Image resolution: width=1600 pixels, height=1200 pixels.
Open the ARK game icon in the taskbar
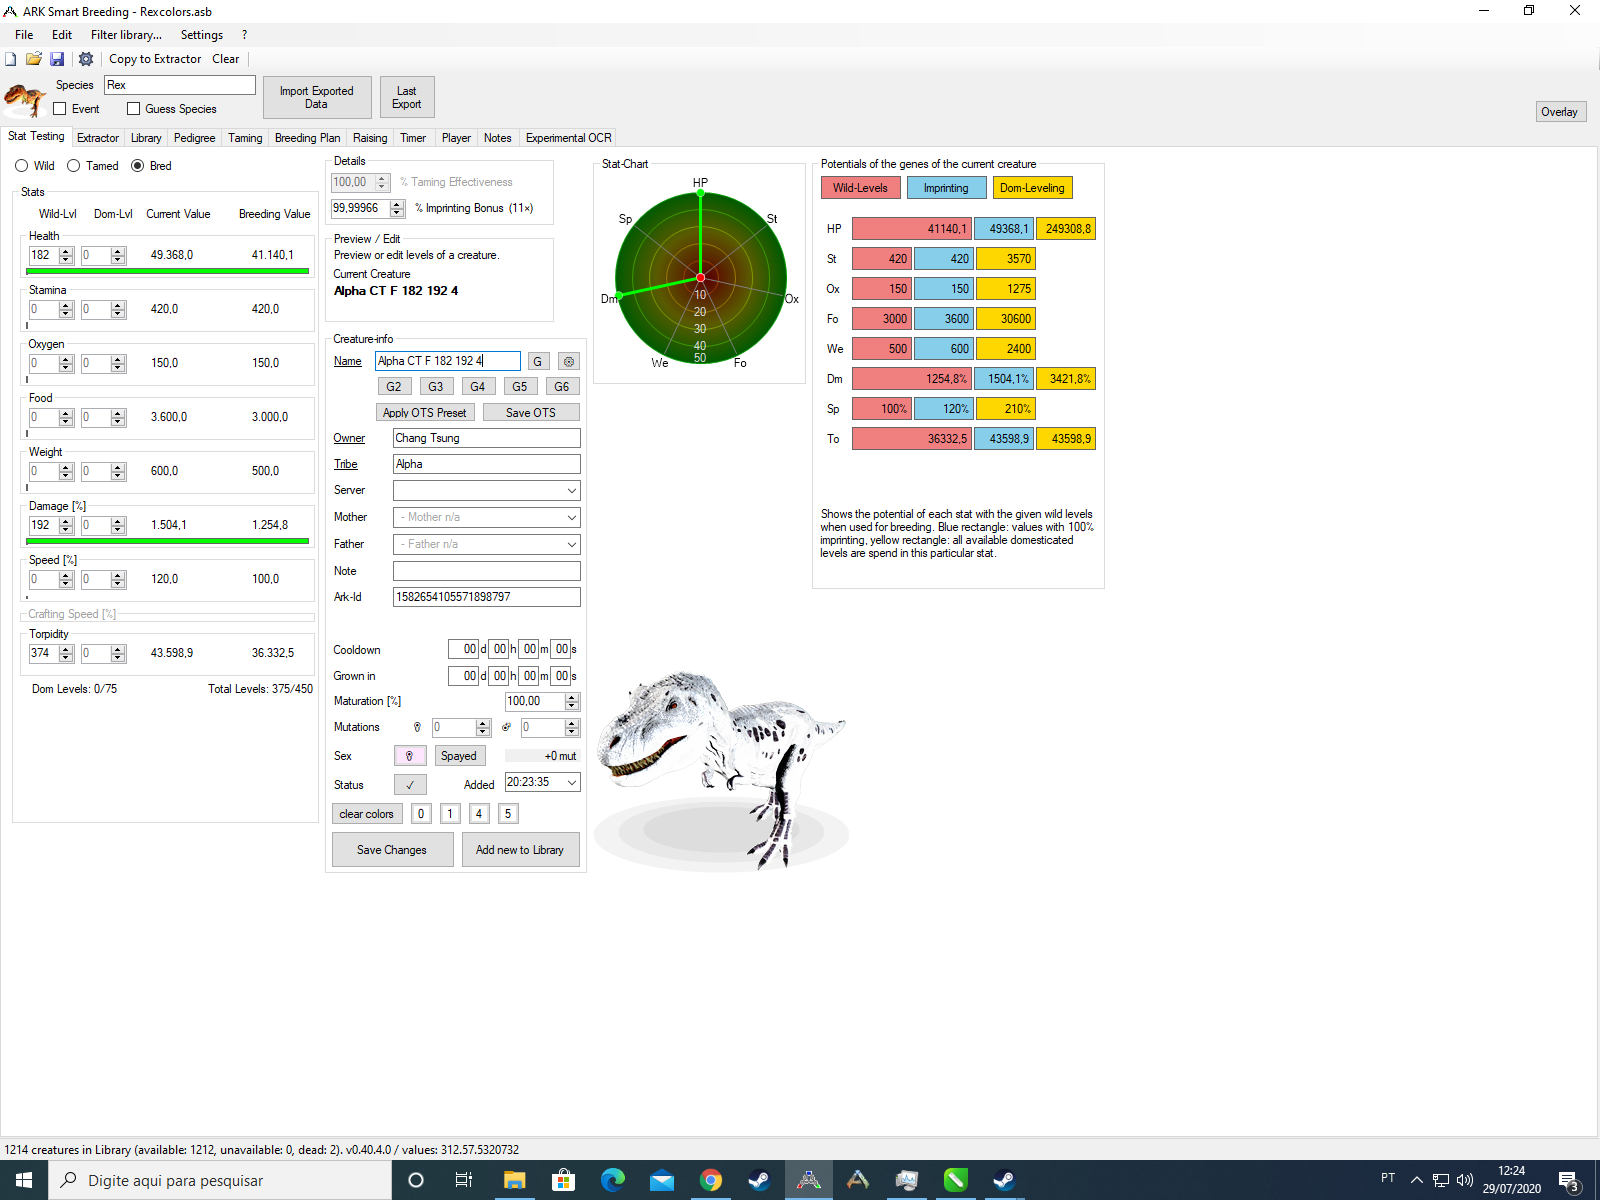coord(857,1180)
